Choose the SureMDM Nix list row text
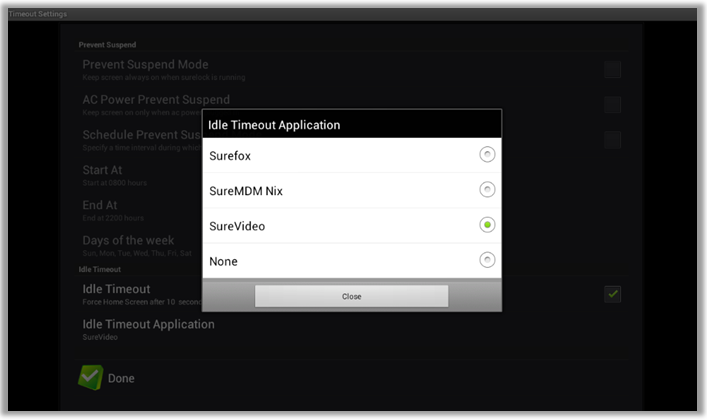Image resolution: width=707 pixels, height=420 pixels. pyautogui.click(x=246, y=191)
